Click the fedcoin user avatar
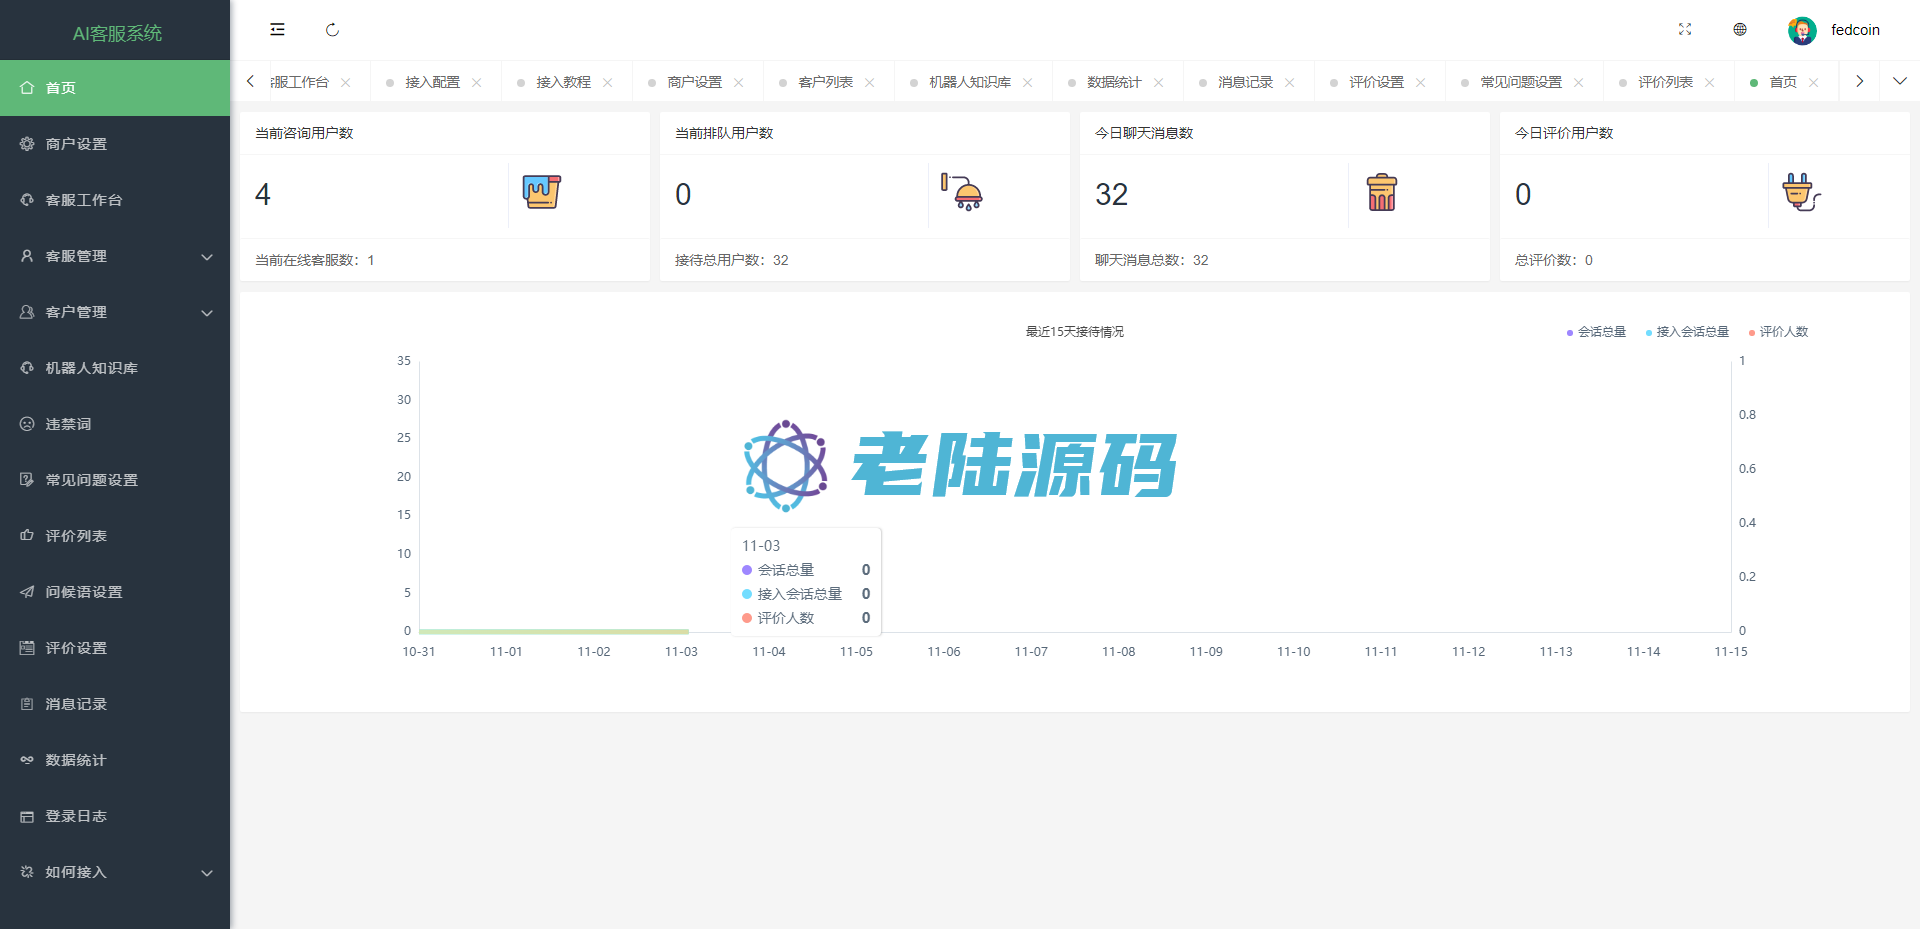 coord(1802,31)
